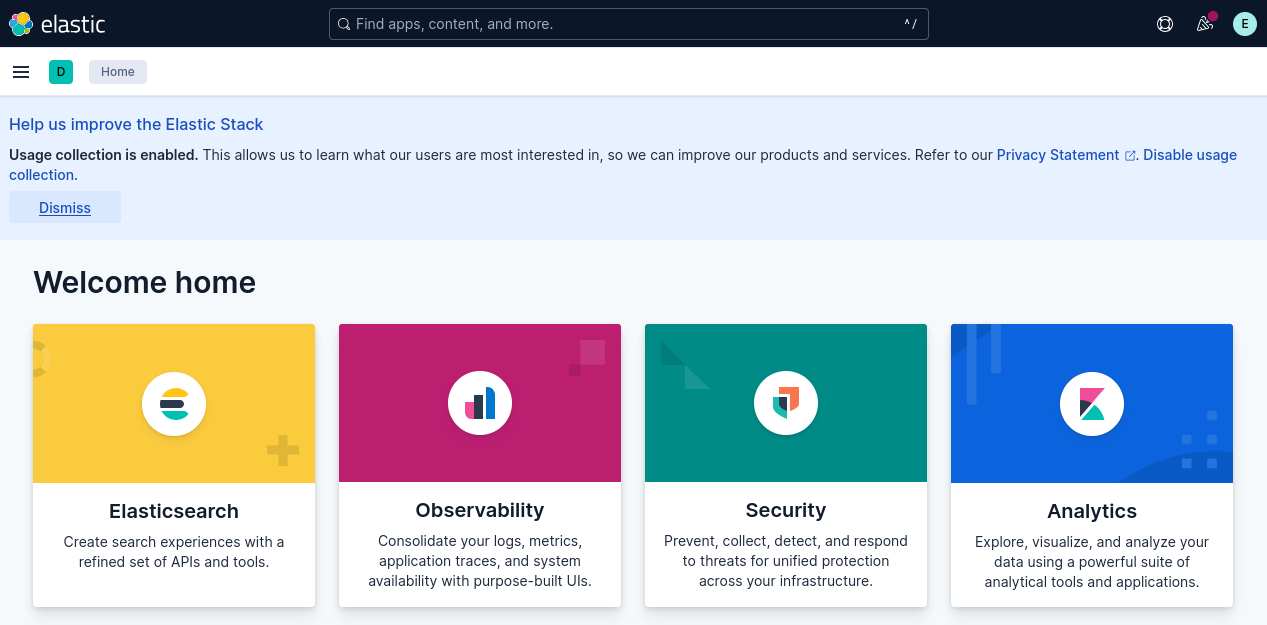Focus the Find apps, content search field
Viewport: 1267px width, 625px height.
pos(629,24)
